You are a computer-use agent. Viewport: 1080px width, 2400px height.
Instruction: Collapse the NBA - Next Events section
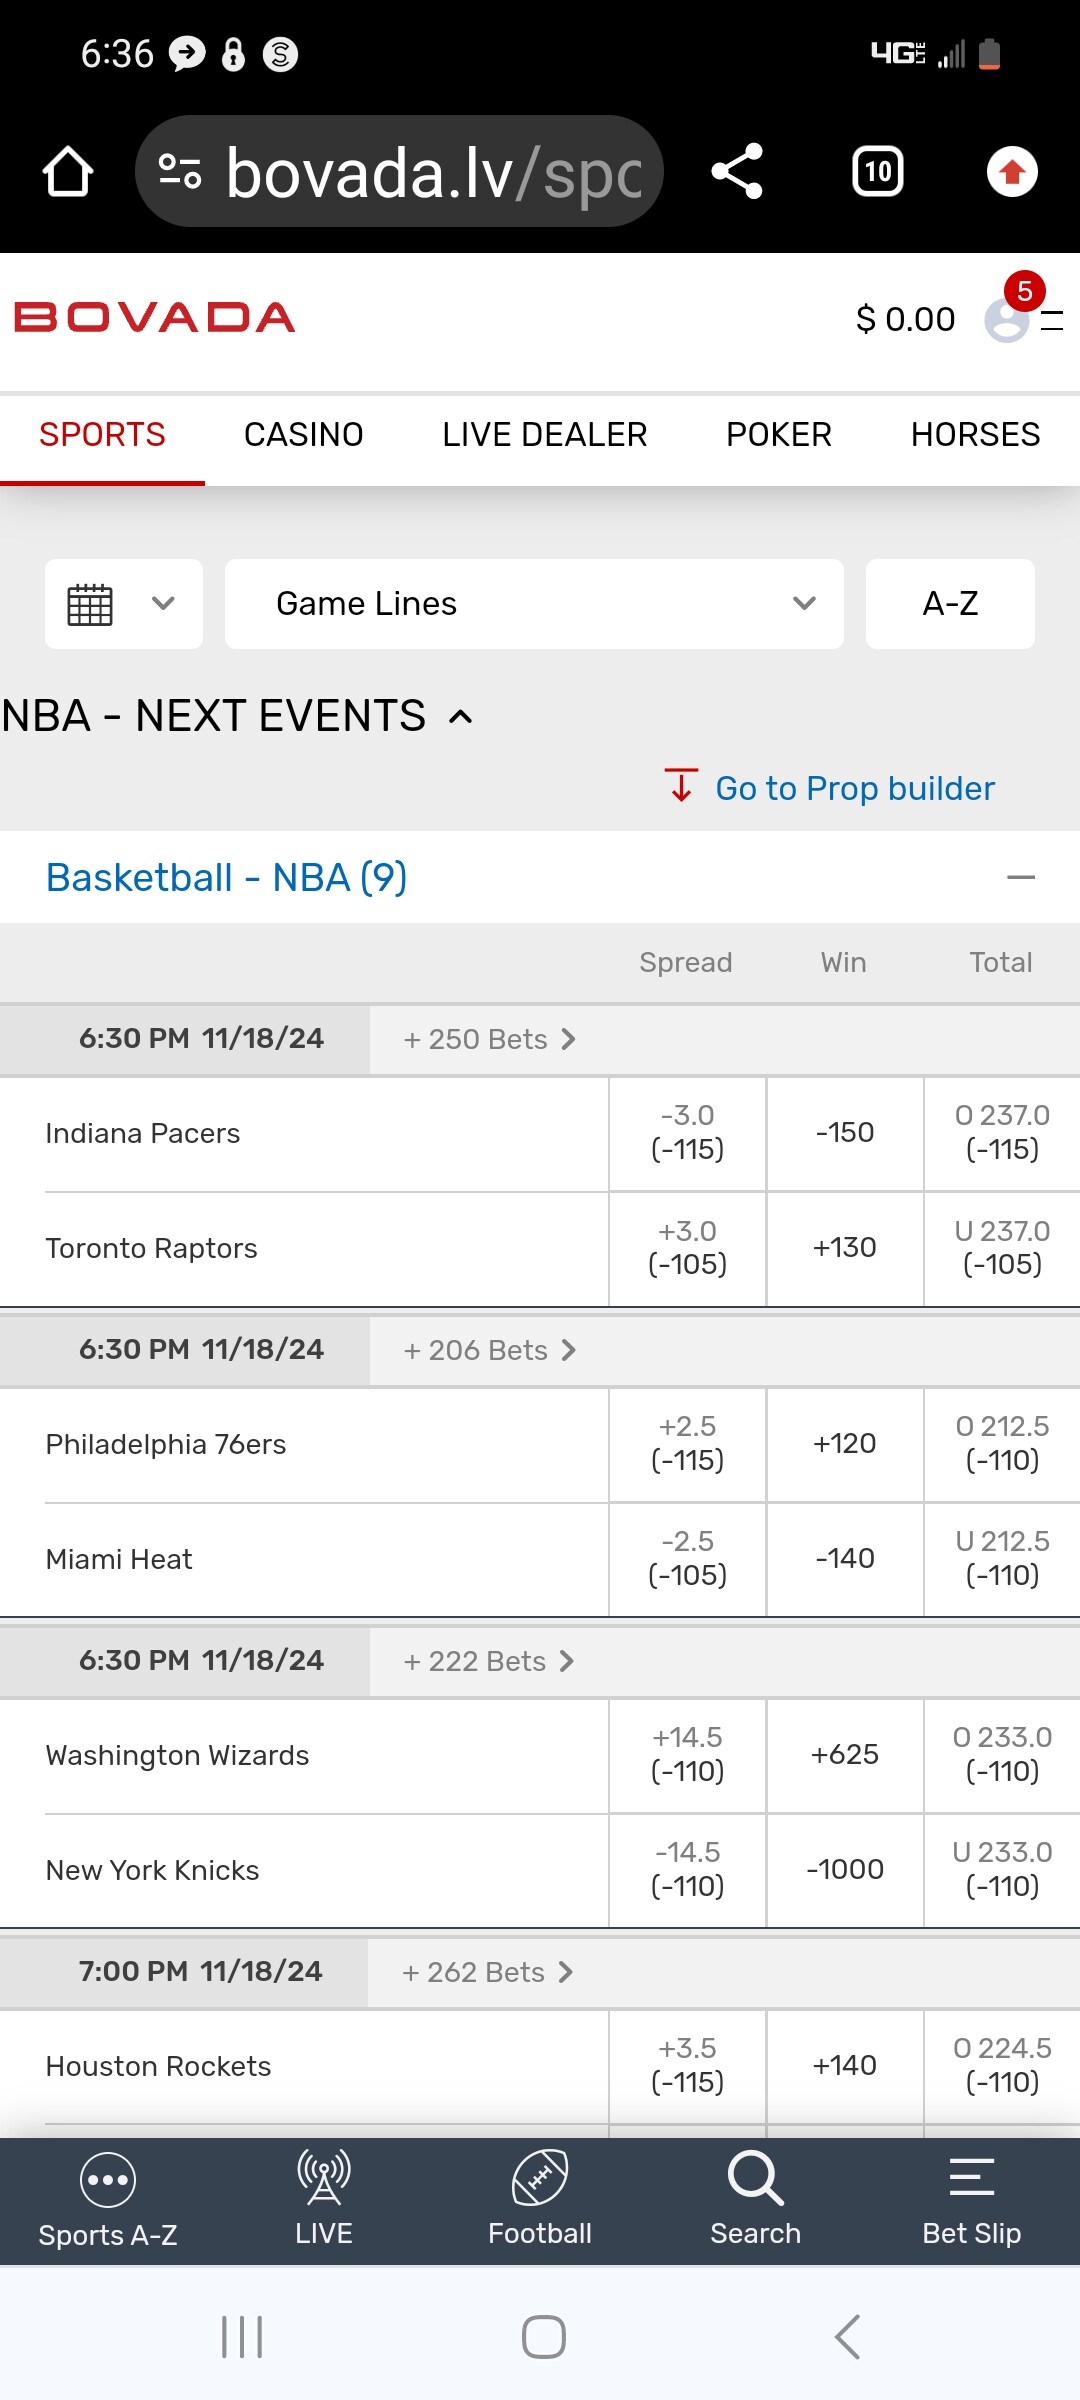click(461, 717)
